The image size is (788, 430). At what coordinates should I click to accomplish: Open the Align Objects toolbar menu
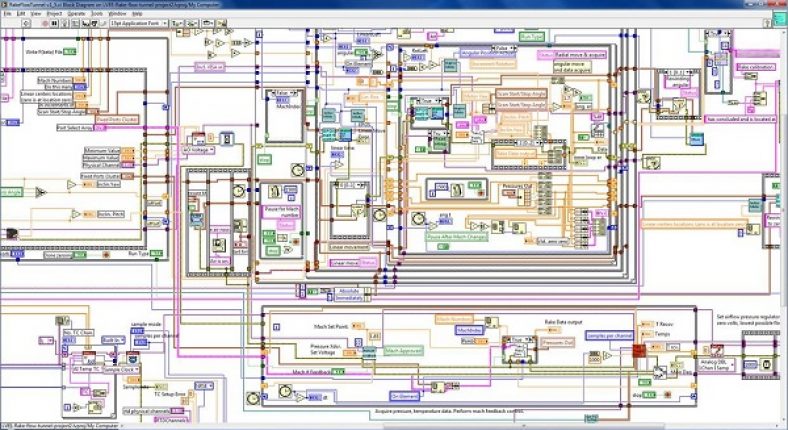coord(177,23)
